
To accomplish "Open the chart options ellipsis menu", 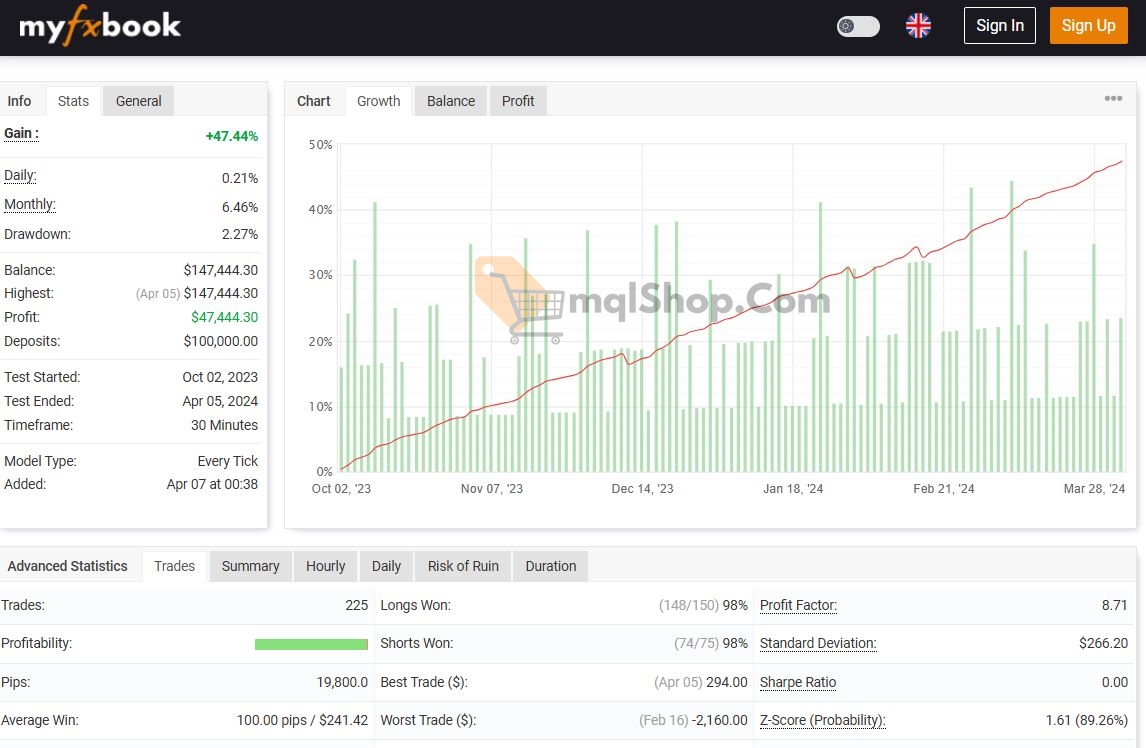I will [1113, 98].
